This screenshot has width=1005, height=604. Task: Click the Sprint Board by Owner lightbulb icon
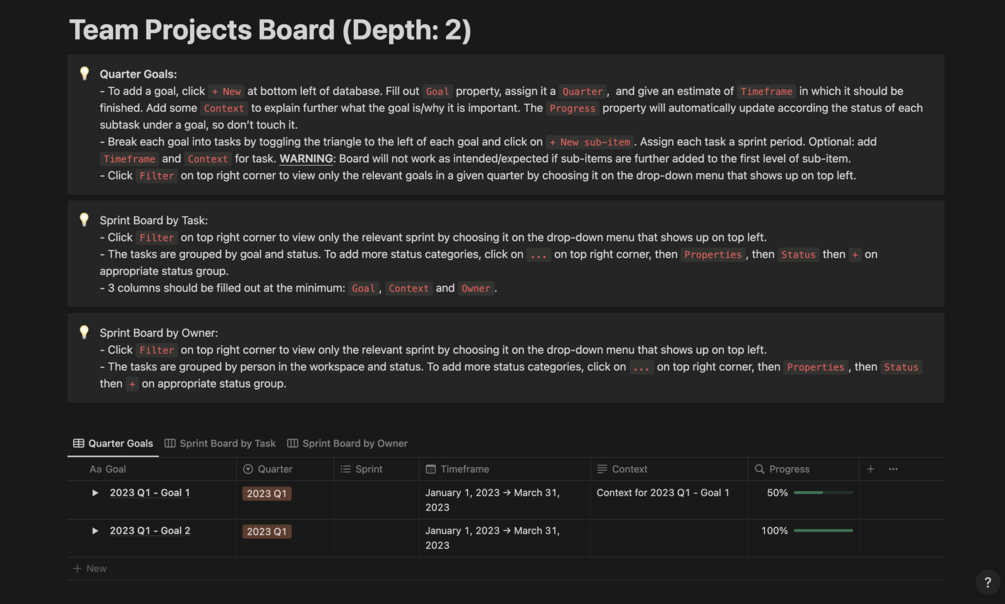[85, 333]
